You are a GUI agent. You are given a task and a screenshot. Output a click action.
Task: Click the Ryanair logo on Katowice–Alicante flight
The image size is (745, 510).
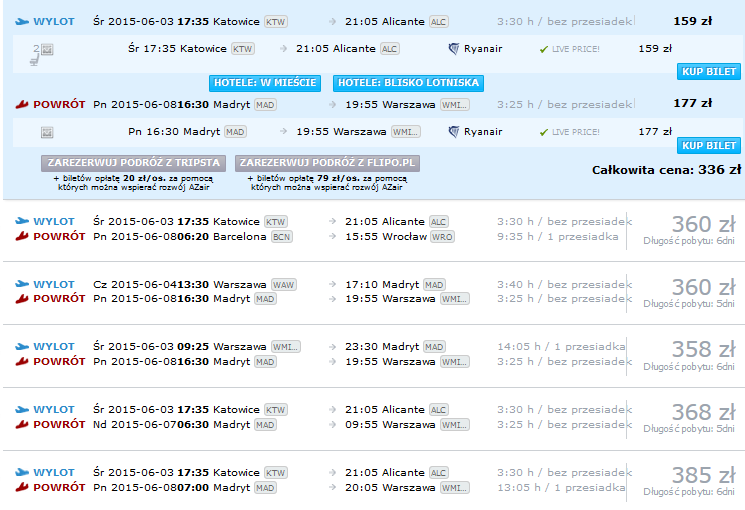(454, 48)
